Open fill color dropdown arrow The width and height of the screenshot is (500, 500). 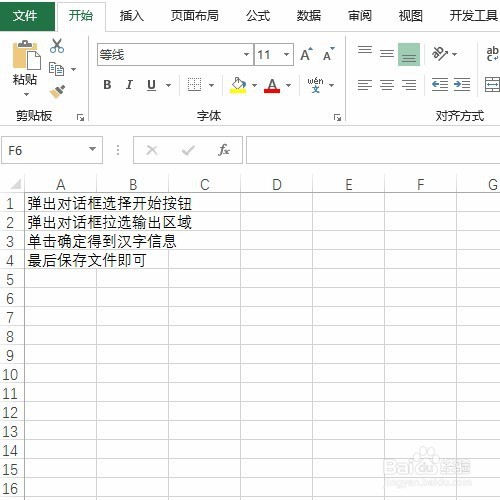pyautogui.click(x=254, y=85)
